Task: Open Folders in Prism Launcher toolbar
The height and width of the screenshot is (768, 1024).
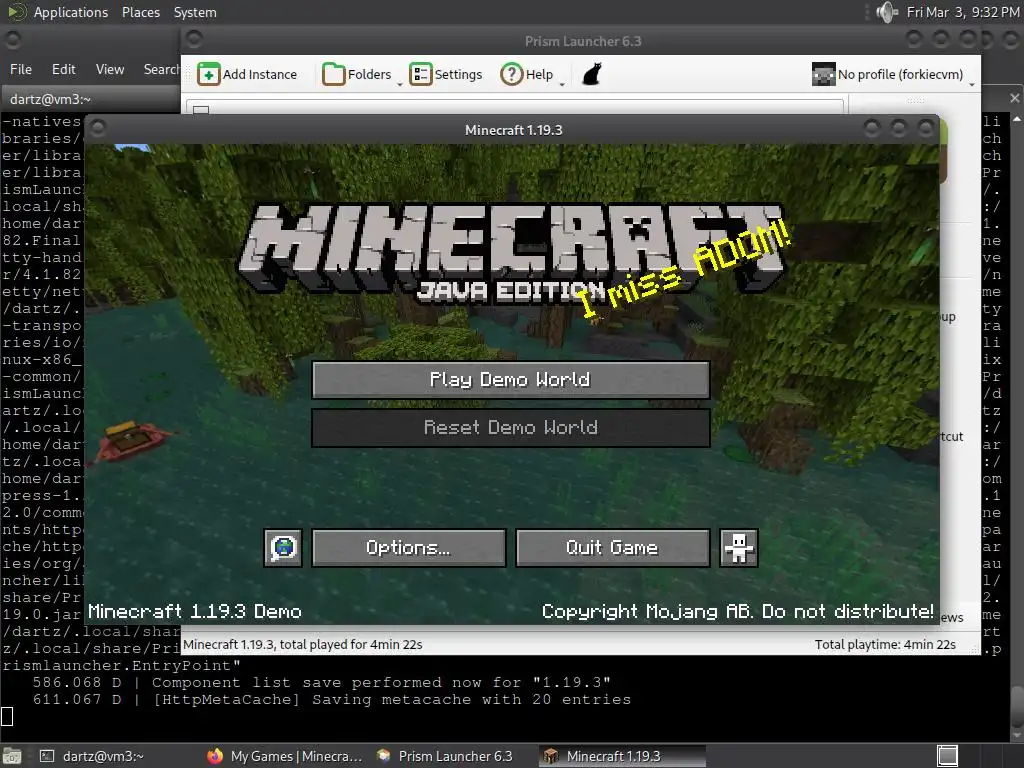Action: point(357,74)
